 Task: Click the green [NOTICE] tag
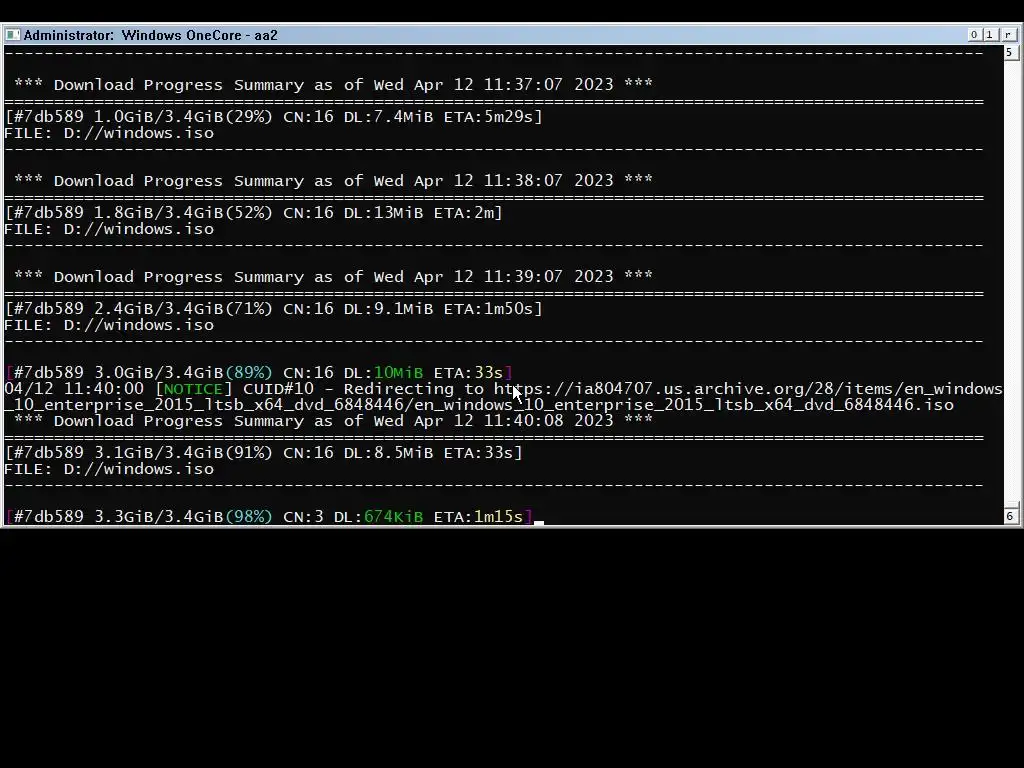[193, 389]
